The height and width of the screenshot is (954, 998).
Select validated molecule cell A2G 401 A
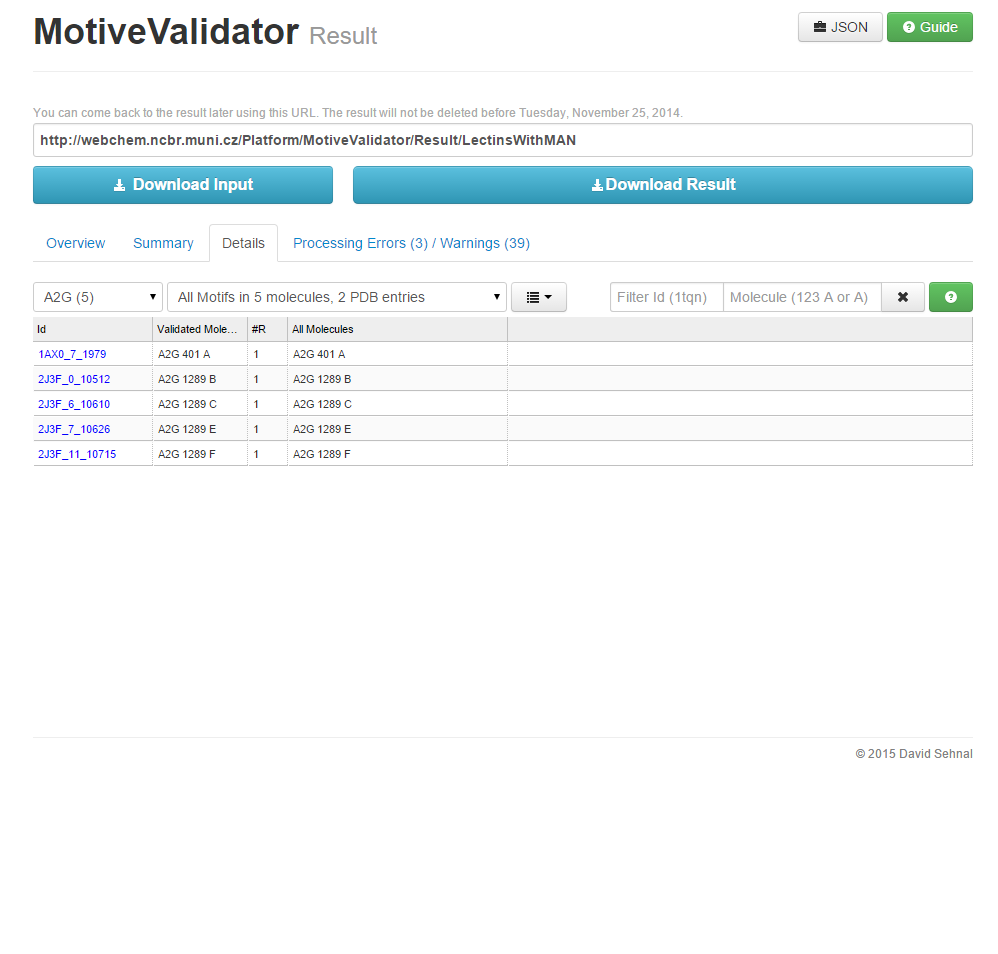pos(200,354)
